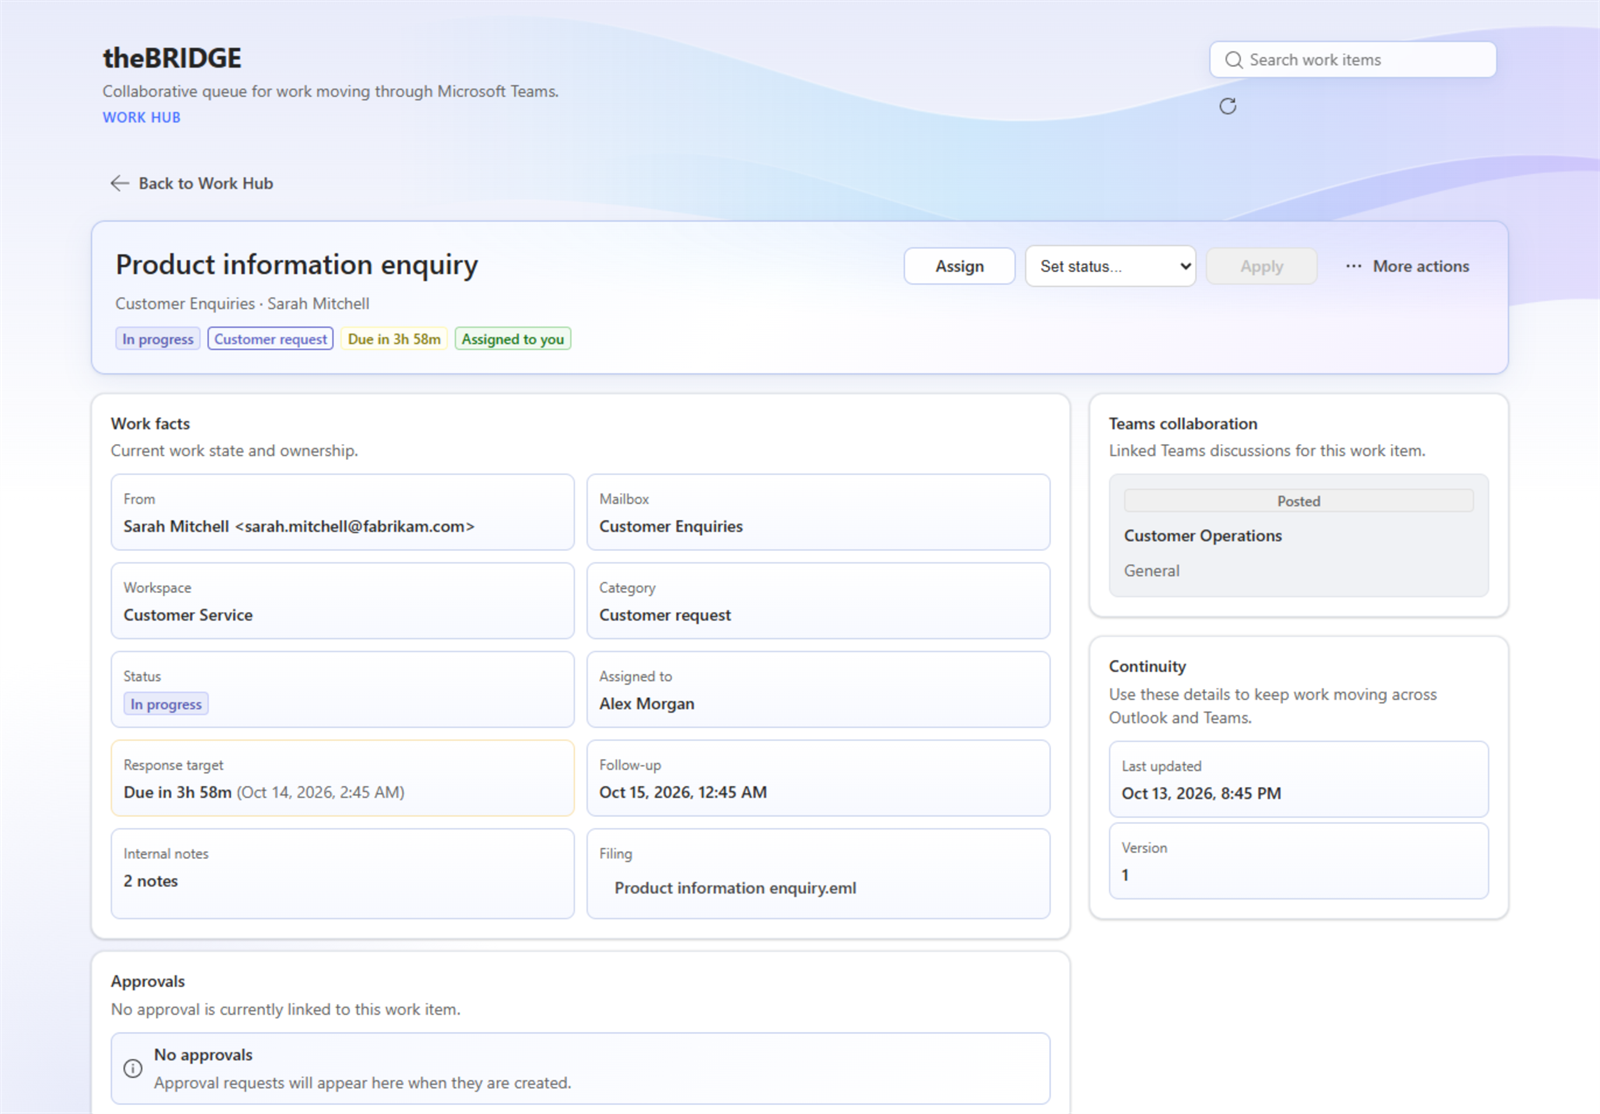1600x1114 pixels.
Task: Click the Product information enquiry title
Action: click(297, 265)
